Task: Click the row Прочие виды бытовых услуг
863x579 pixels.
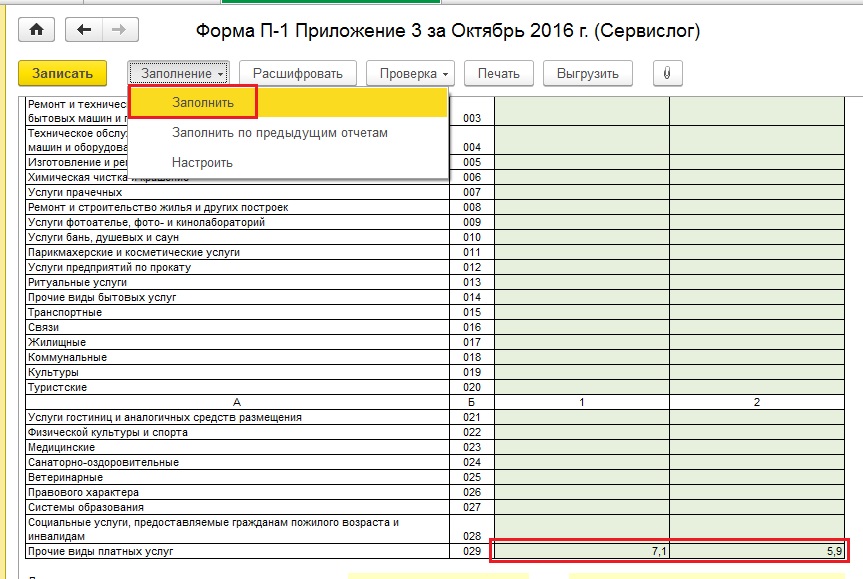Action: click(237, 297)
